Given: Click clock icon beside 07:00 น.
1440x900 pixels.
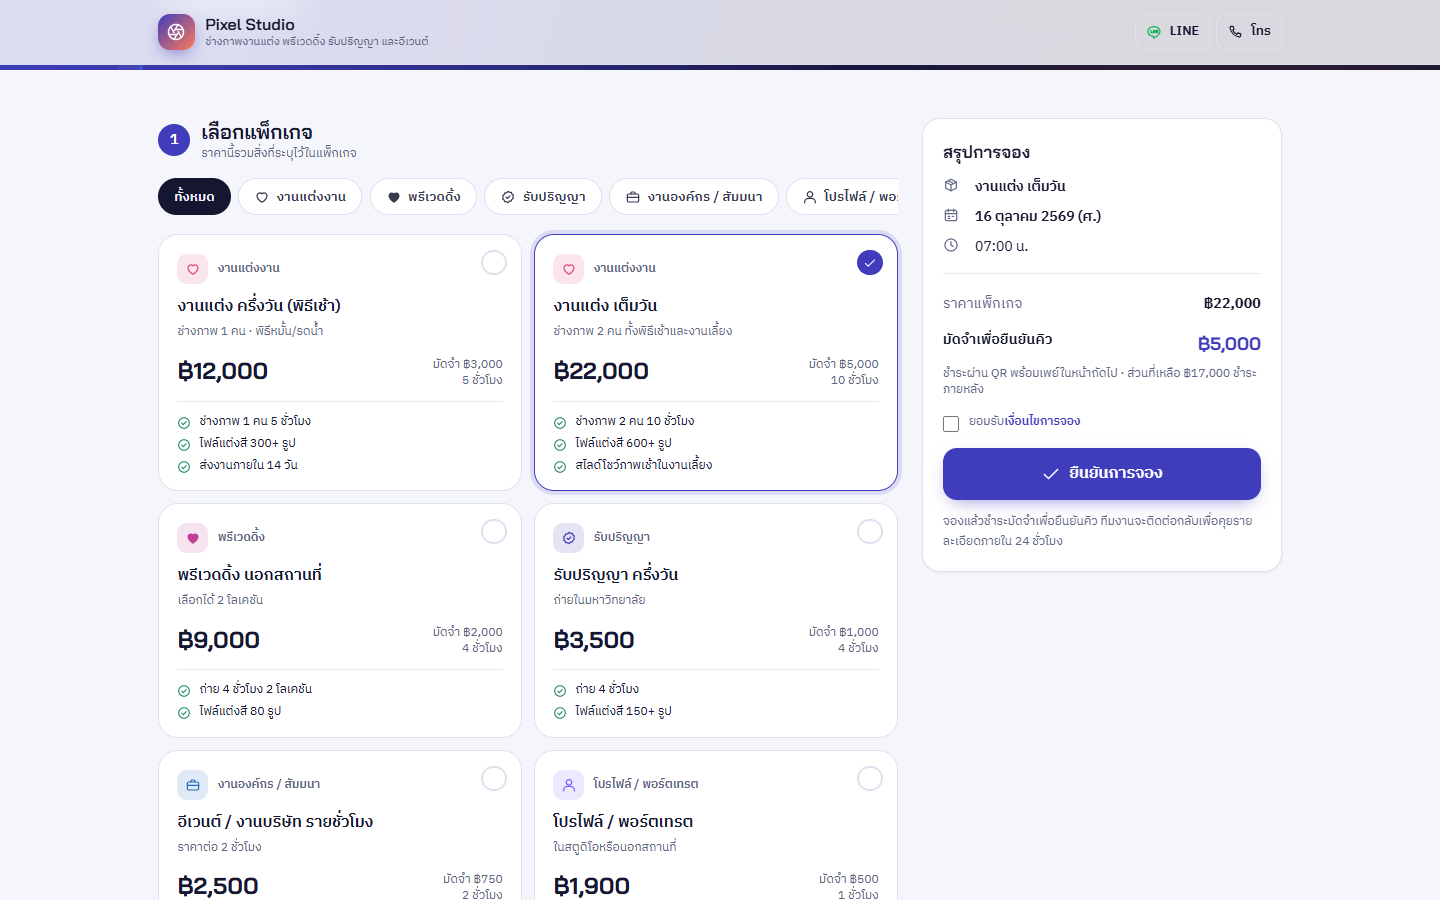Looking at the screenshot, I should (x=951, y=246).
